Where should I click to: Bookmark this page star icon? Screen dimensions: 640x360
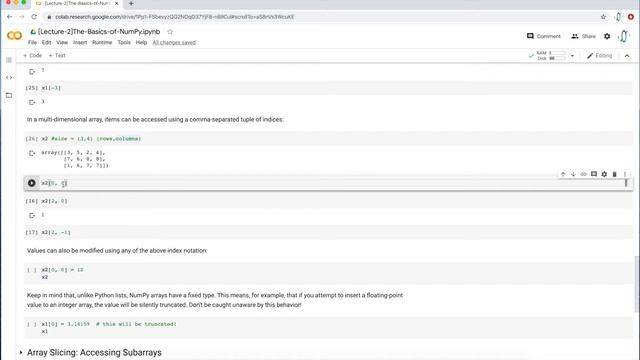coord(603,17)
